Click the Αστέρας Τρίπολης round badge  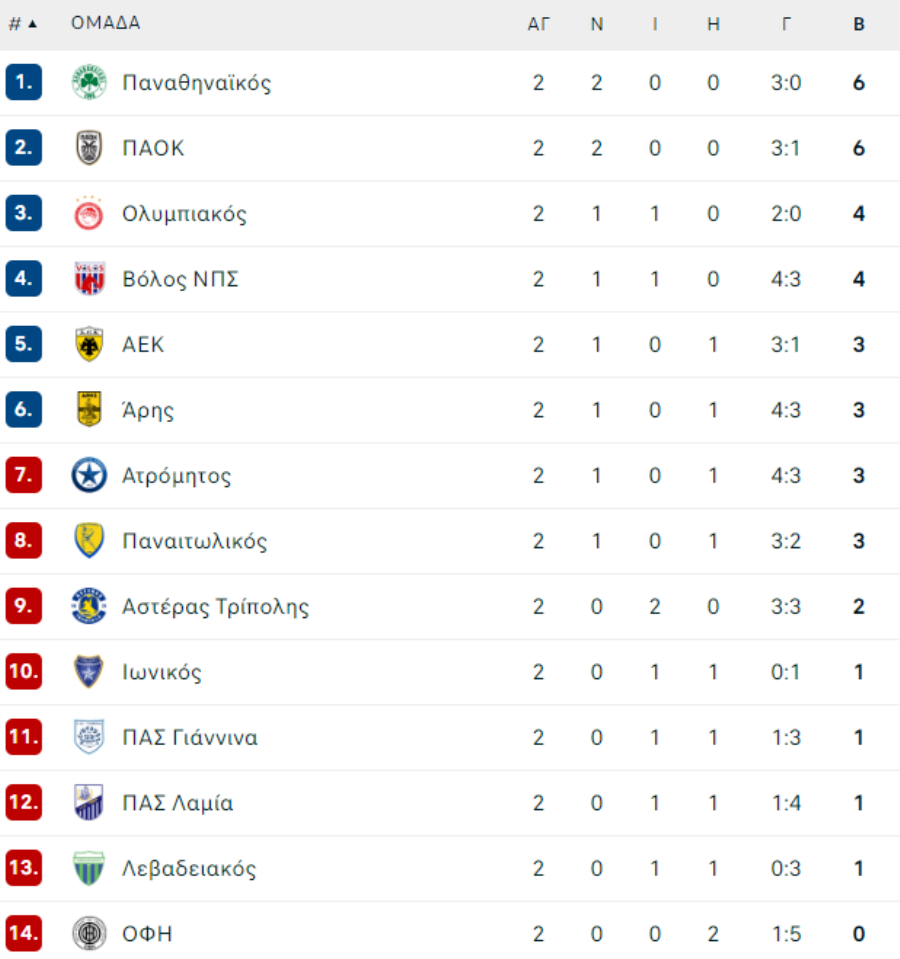89,606
